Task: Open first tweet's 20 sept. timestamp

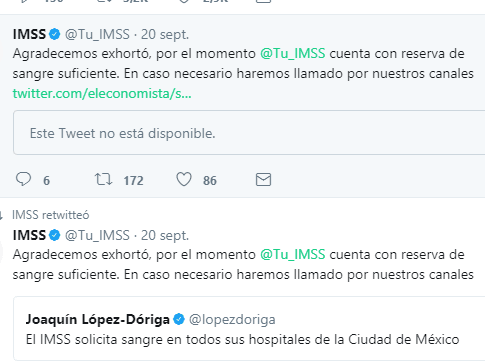Action: click(x=165, y=34)
